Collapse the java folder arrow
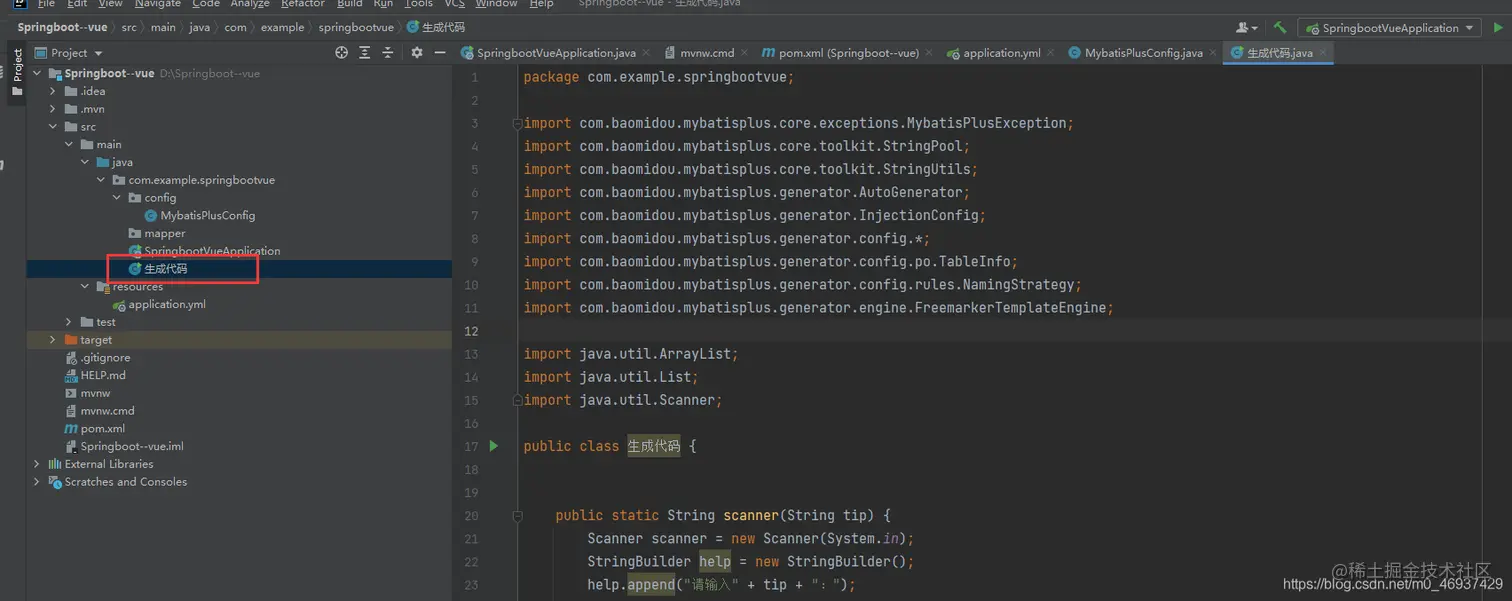Viewport: 1512px width, 601px height. click(86, 162)
